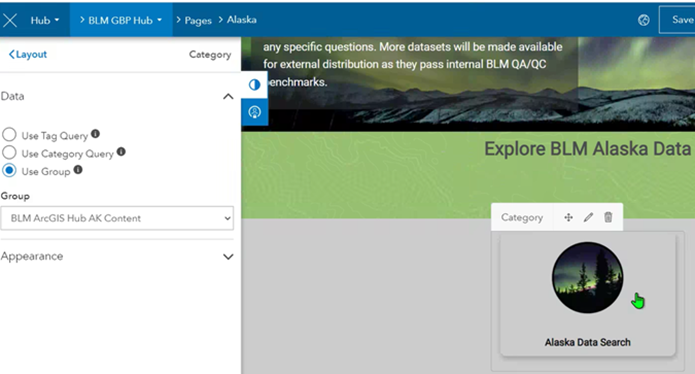Collapse the Data section

tap(228, 96)
